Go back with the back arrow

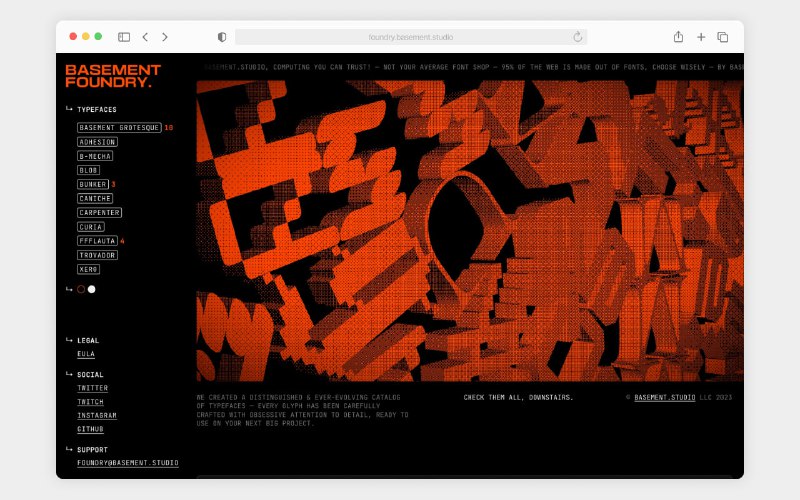pos(145,37)
